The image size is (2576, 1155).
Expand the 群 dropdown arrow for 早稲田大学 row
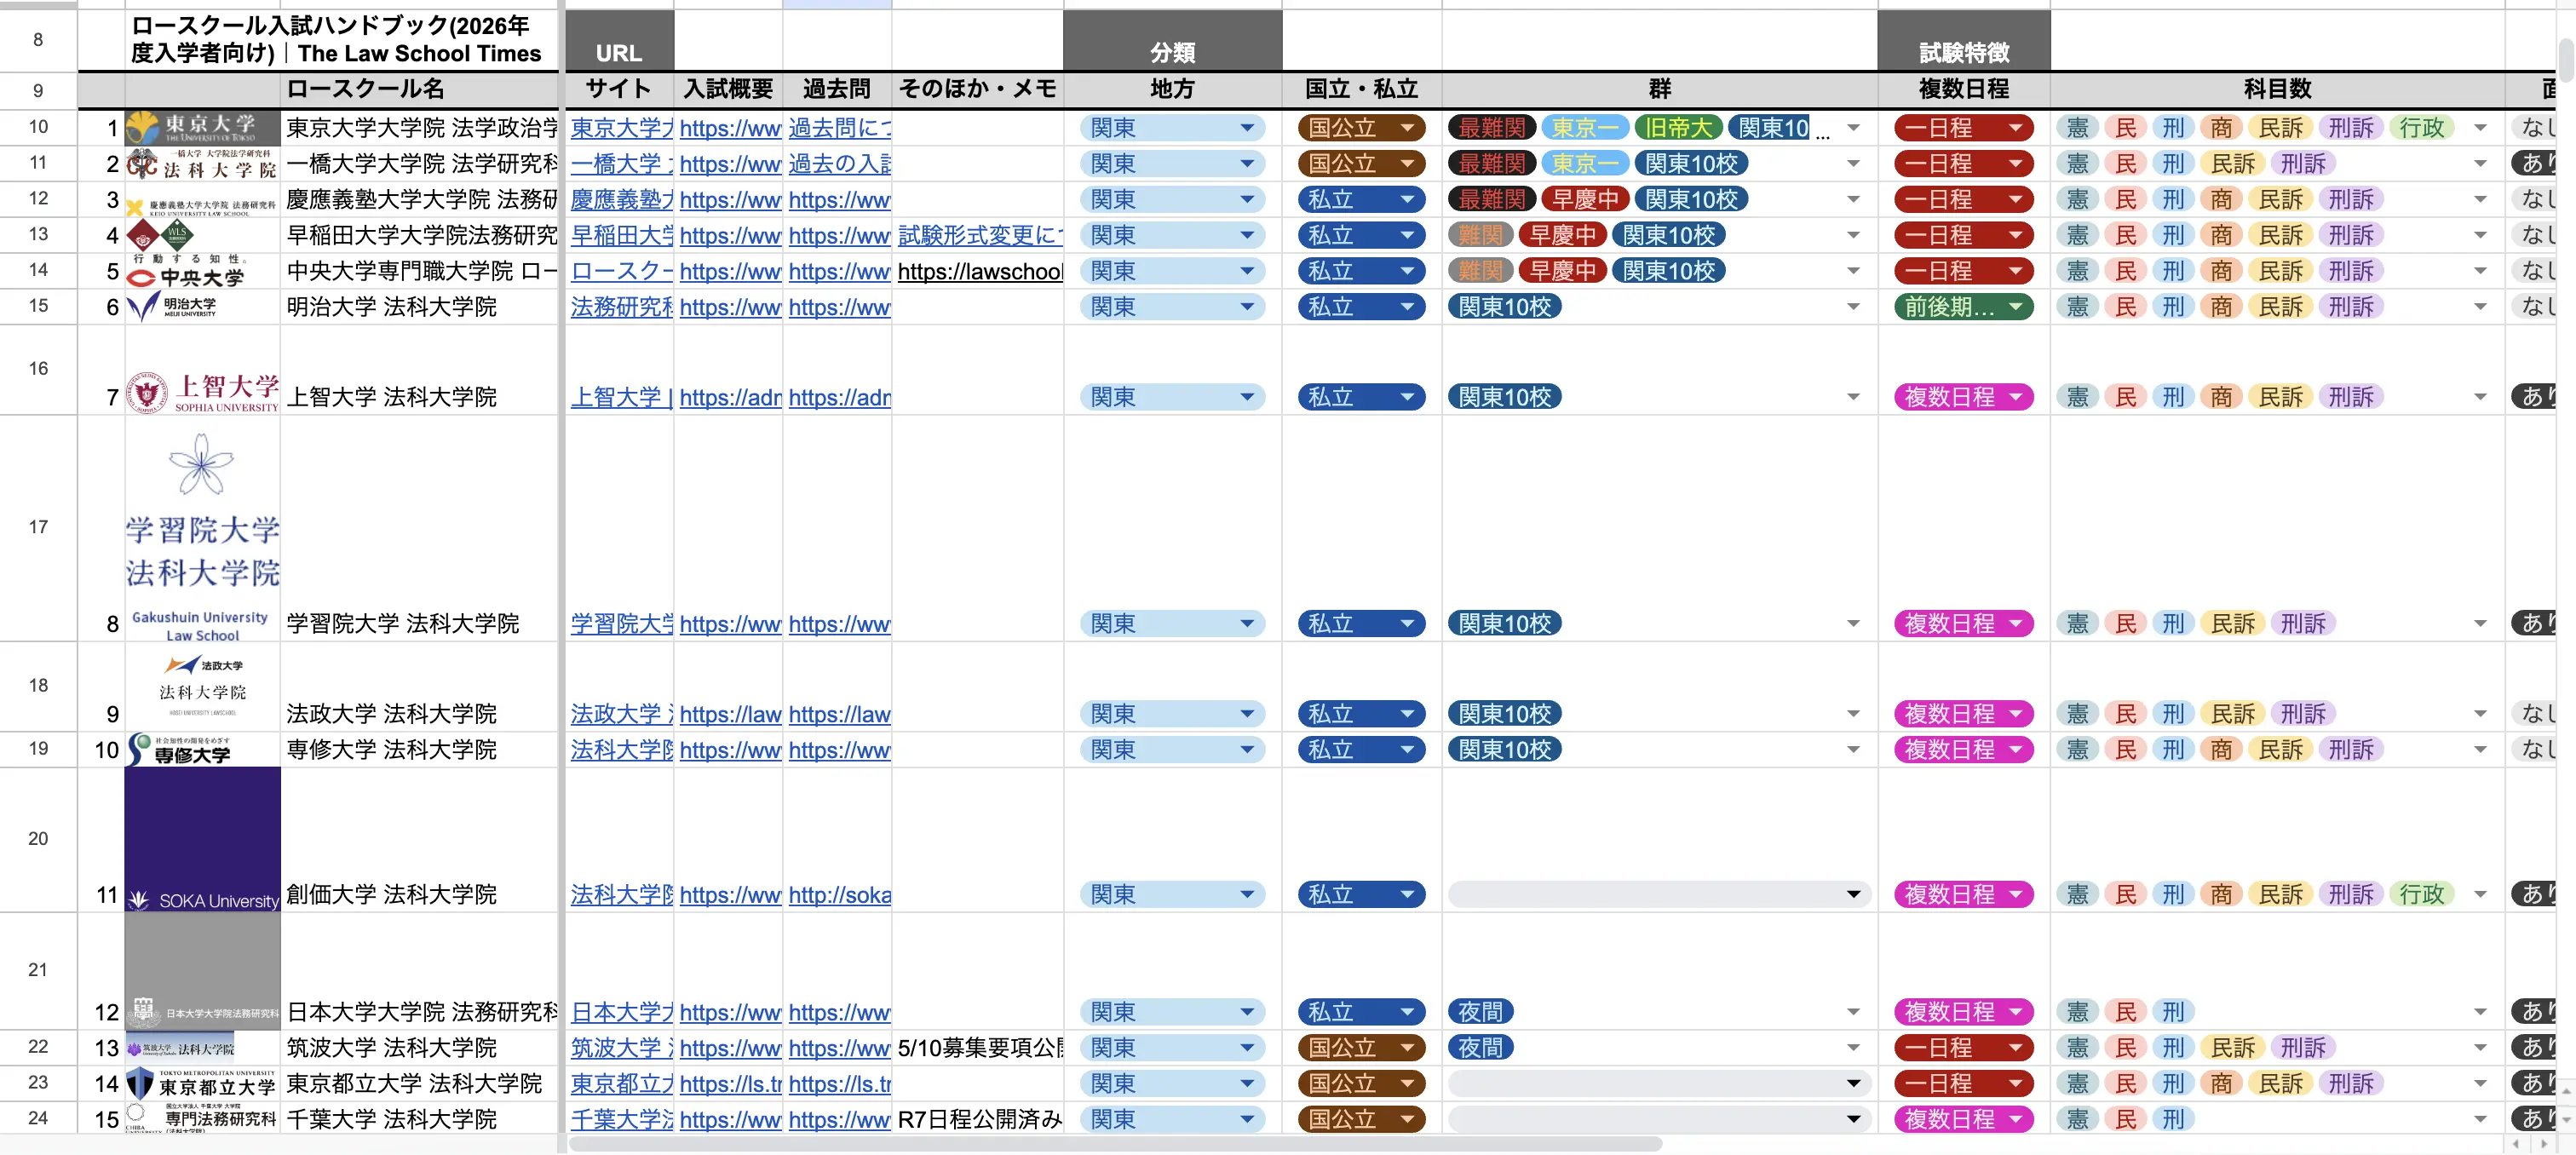click(1853, 235)
